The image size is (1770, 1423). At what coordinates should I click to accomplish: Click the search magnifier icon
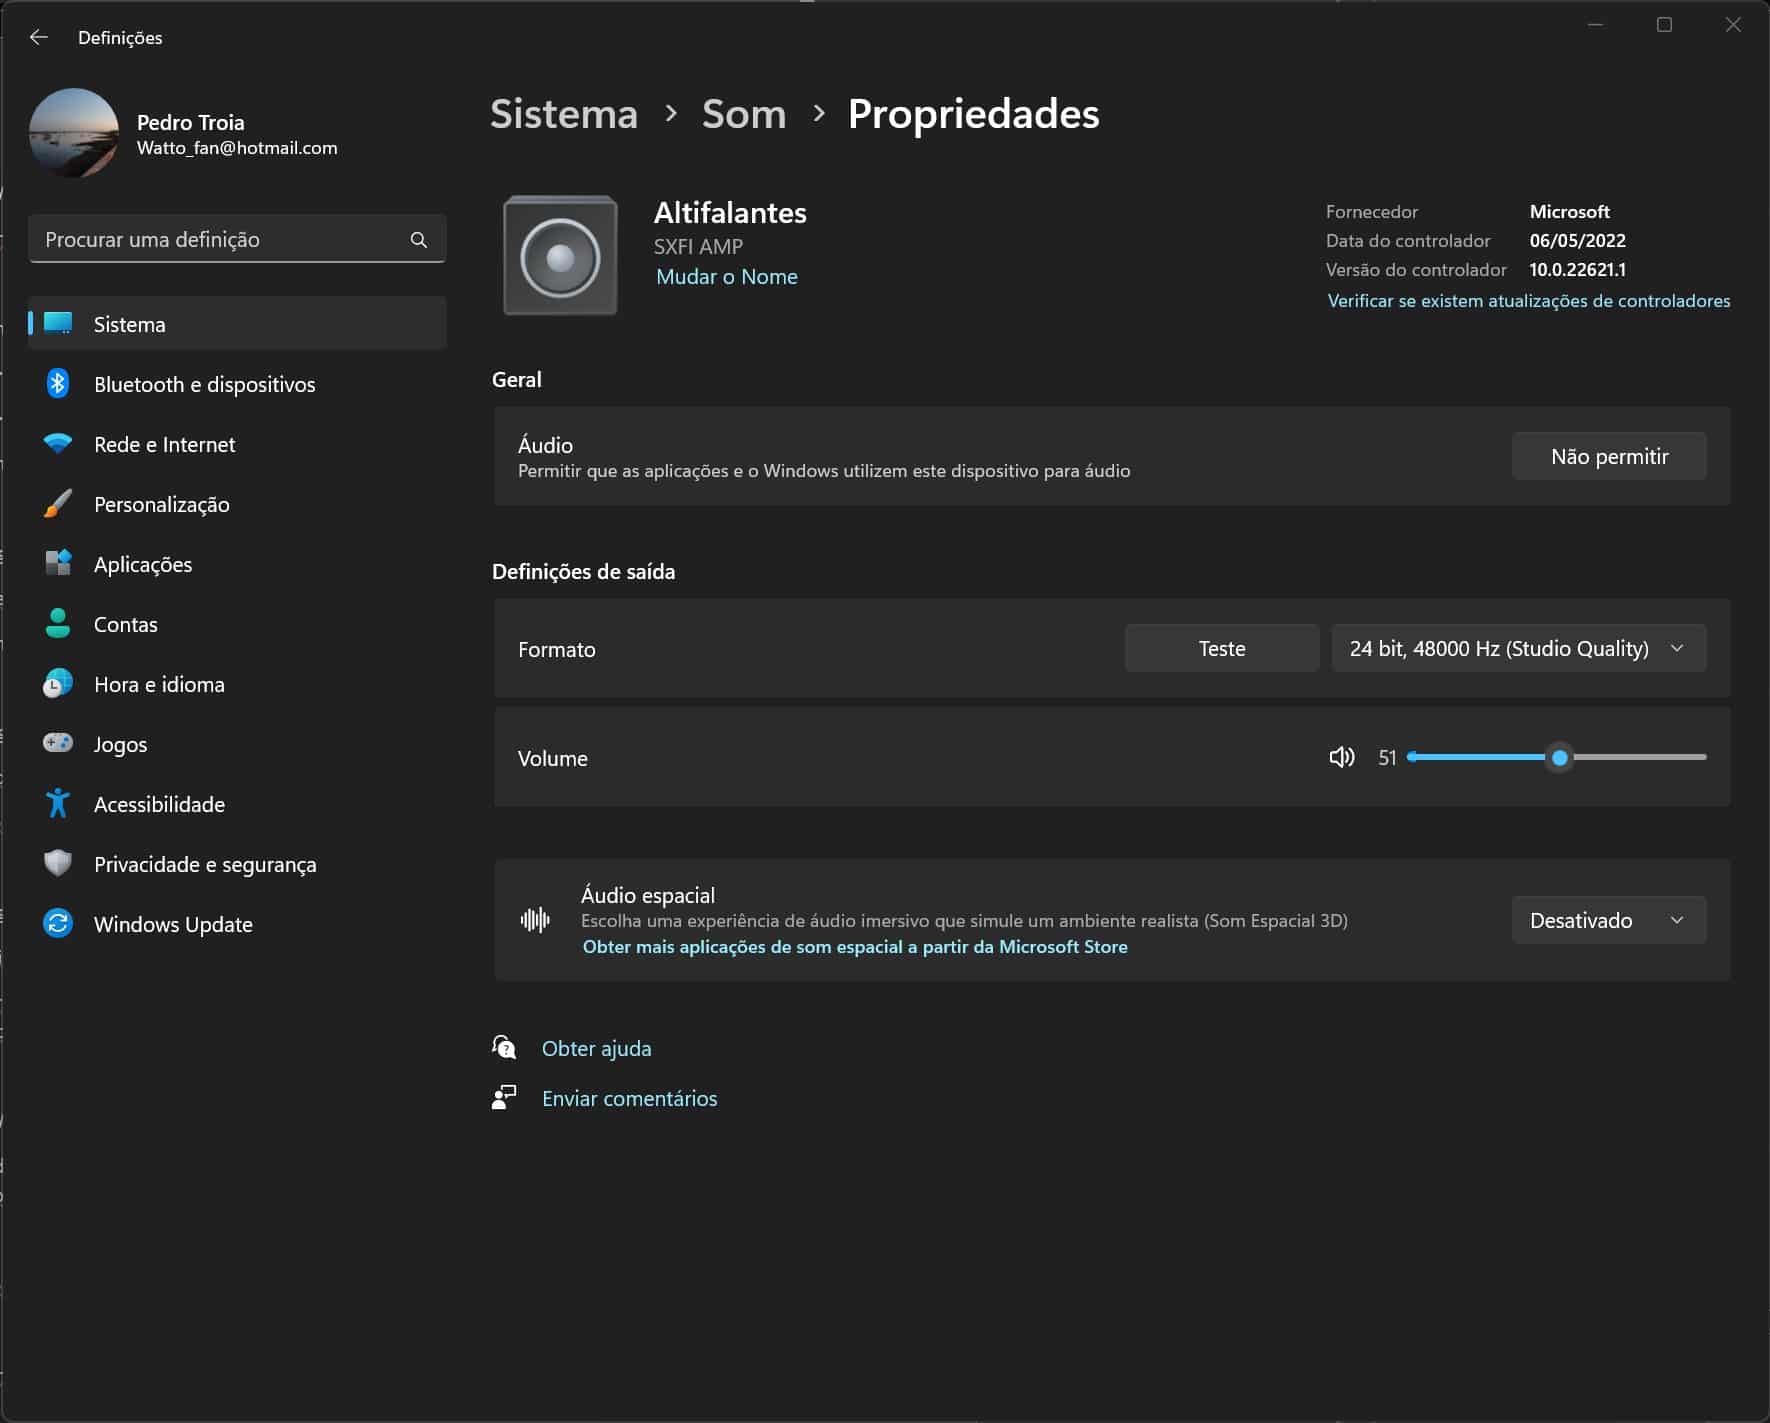point(418,240)
